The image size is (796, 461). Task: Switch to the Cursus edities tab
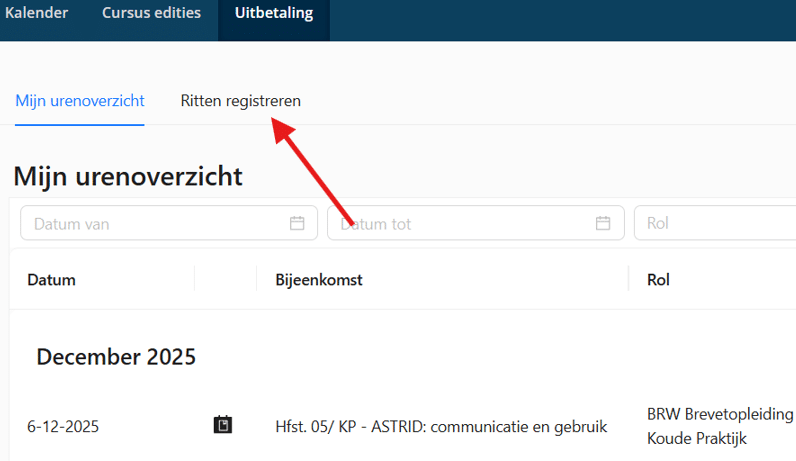click(151, 14)
